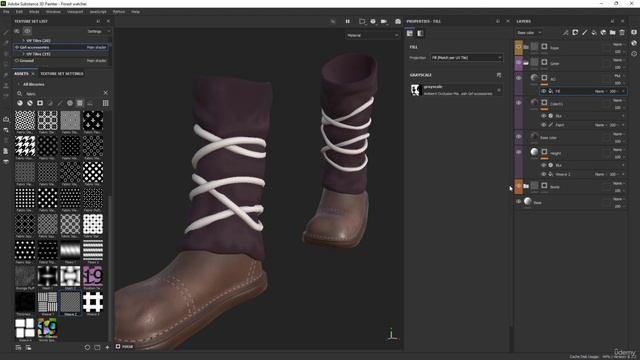Open the Edit menu
640x360 pixels.
[x=19, y=12]
